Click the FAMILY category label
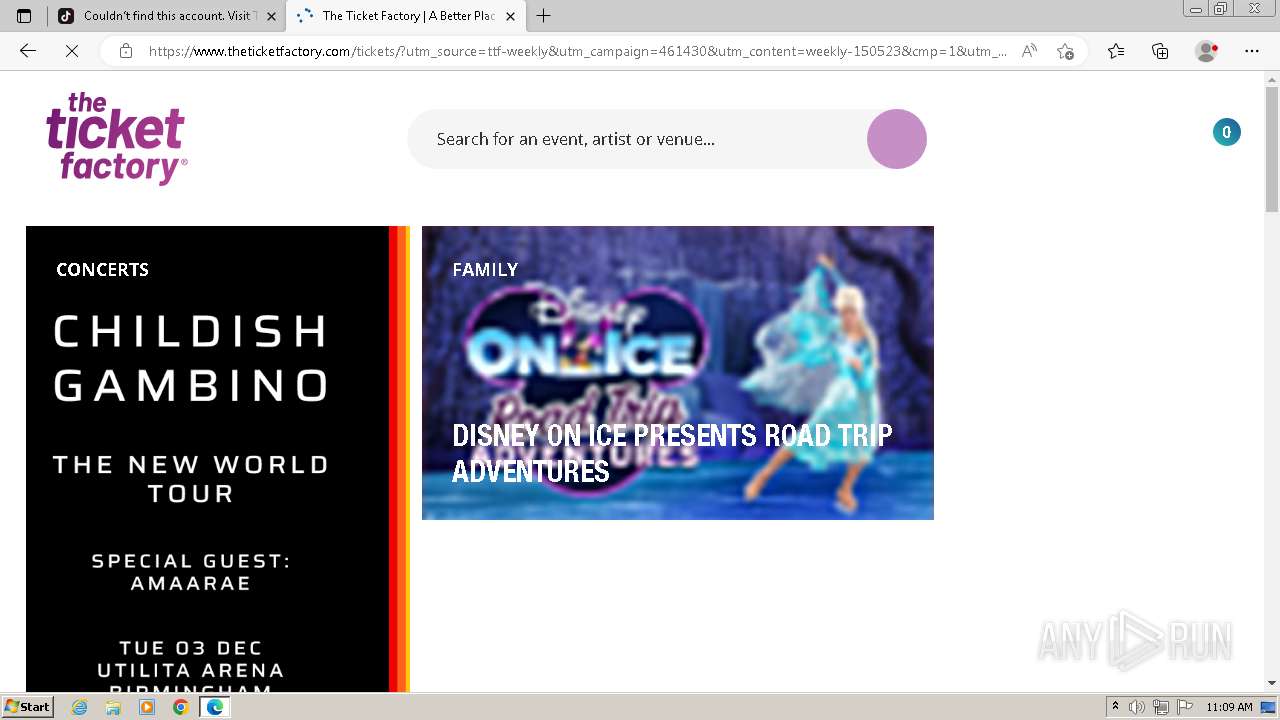Screen dimensions: 1280x720 tap(485, 269)
